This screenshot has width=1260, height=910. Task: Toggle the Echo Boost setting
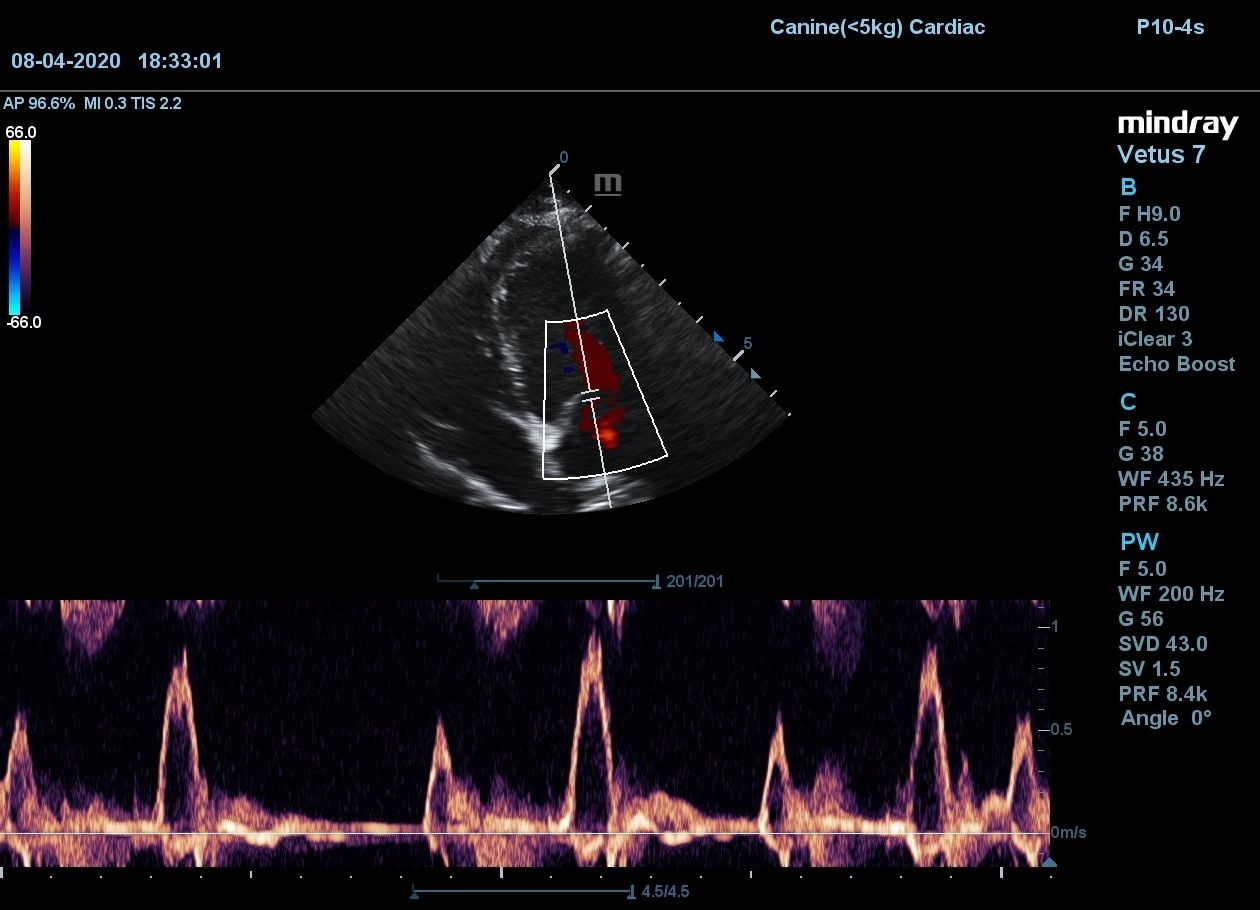[x=1176, y=364]
